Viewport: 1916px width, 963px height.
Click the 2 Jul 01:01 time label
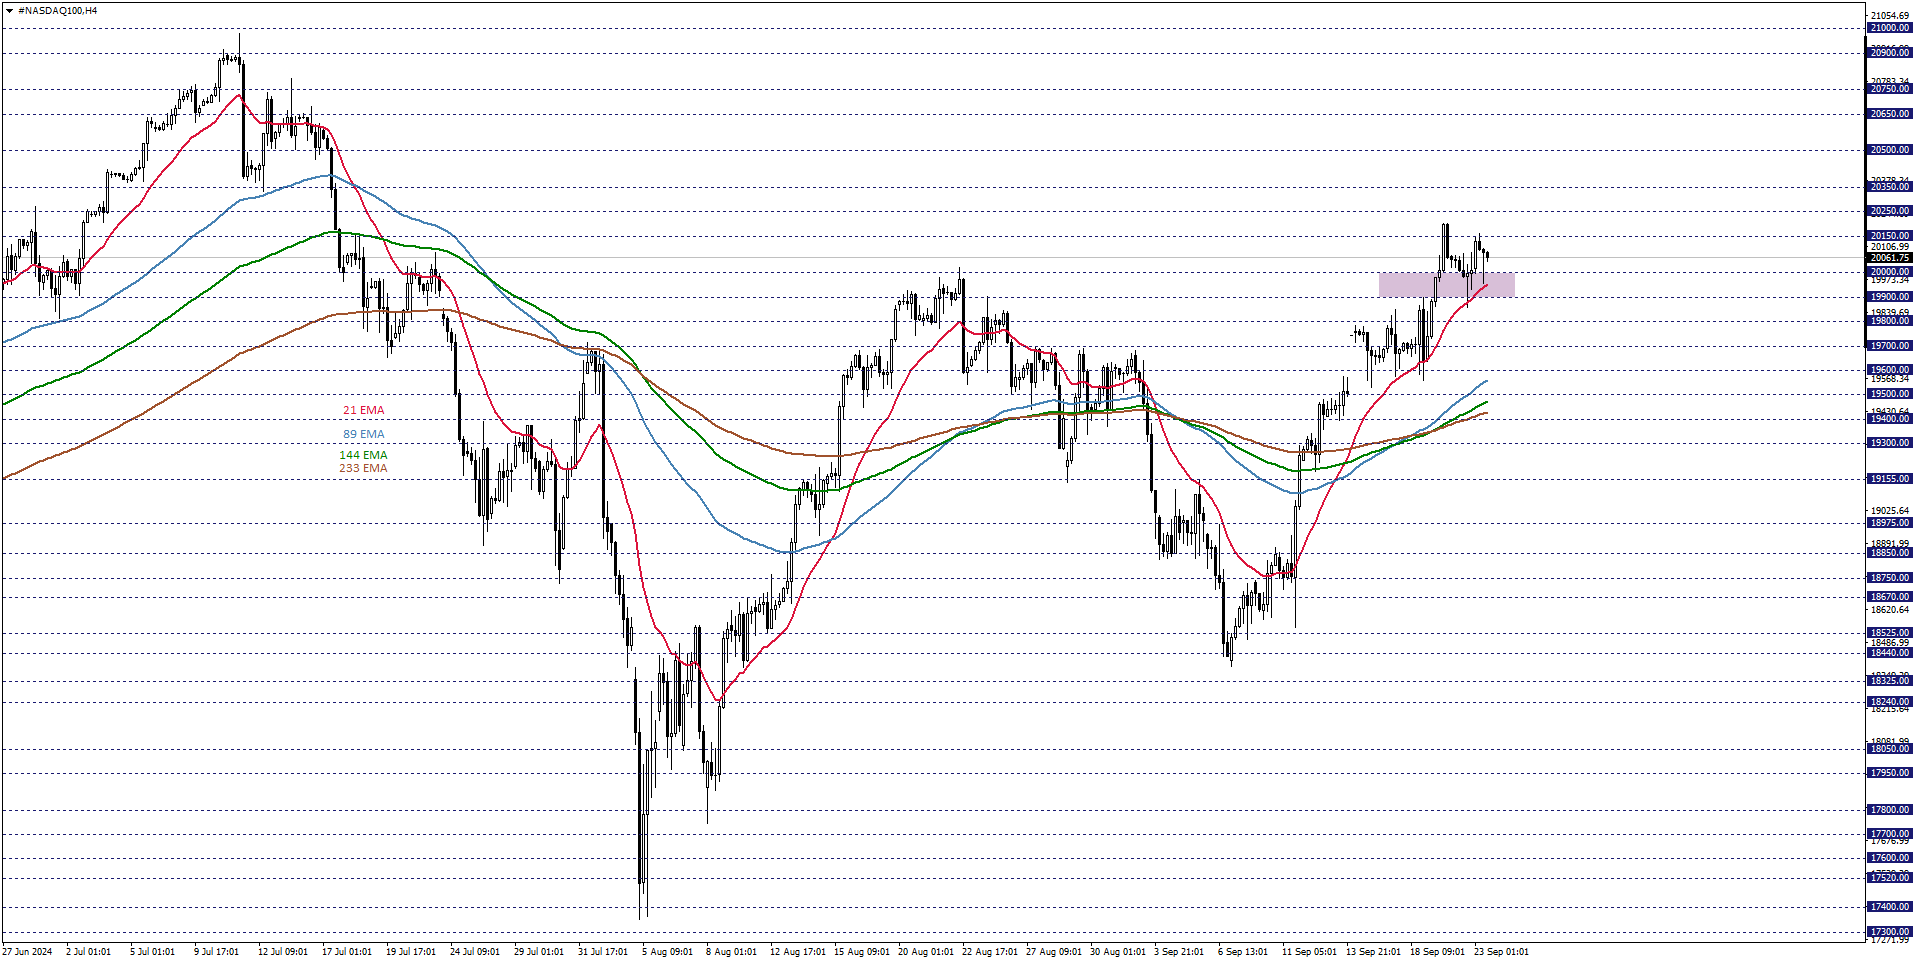click(x=89, y=951)
